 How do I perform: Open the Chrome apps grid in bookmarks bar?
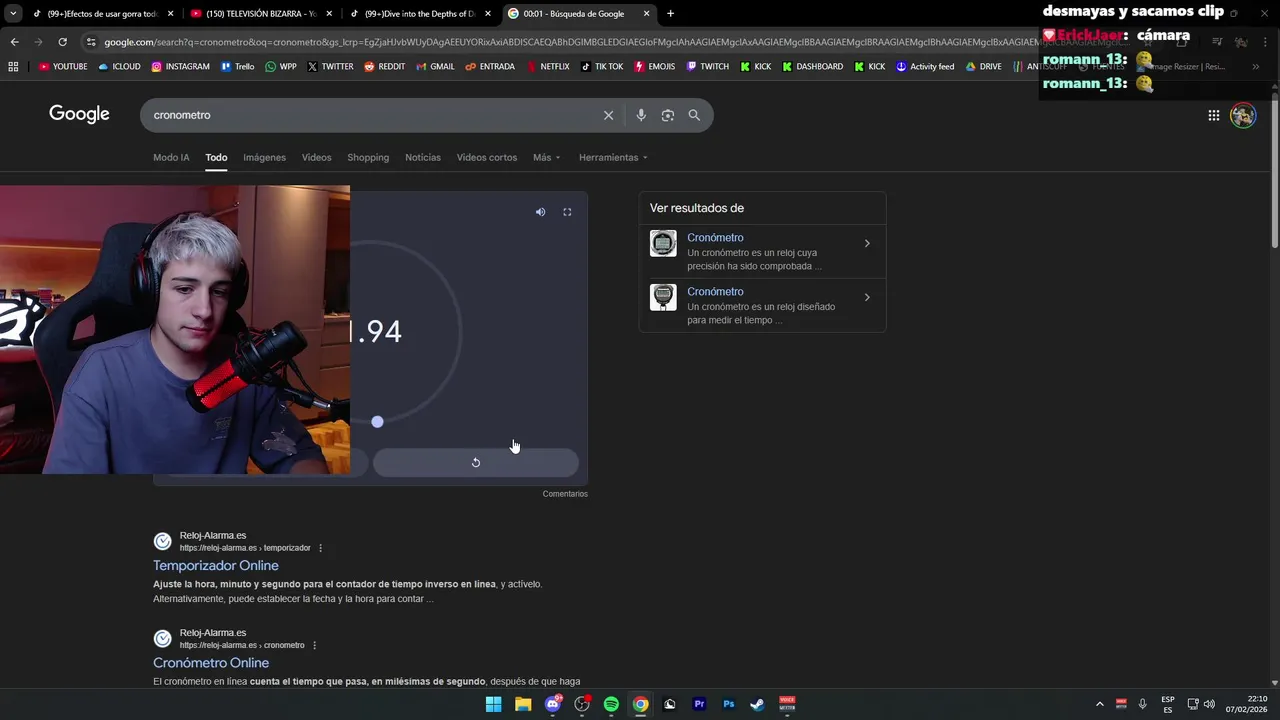click(x=13, y=67)
